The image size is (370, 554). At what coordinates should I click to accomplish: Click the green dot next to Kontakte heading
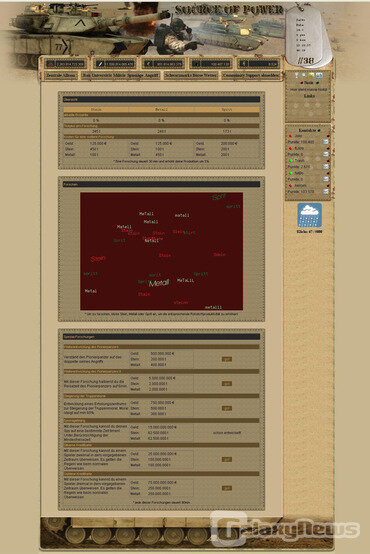pos(319,130)
